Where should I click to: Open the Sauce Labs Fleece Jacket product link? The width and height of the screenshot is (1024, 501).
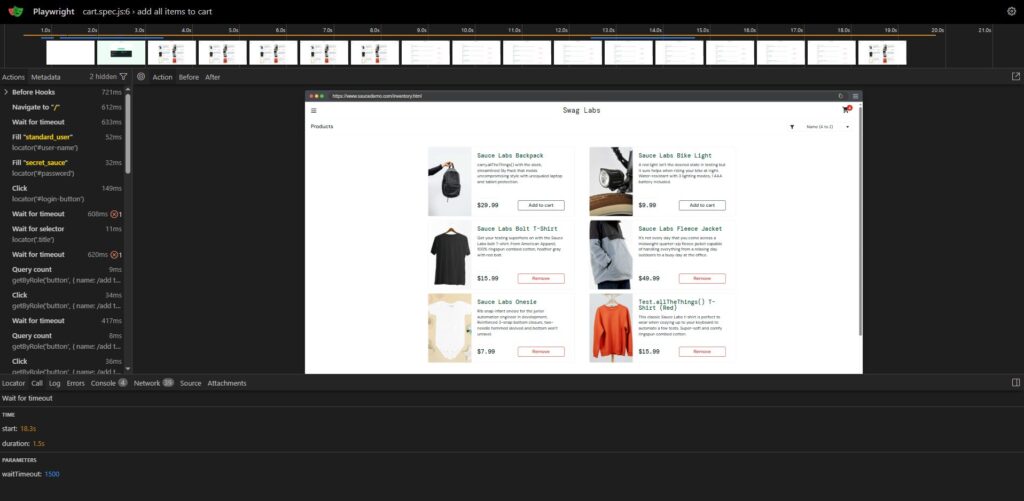(680, 229)
